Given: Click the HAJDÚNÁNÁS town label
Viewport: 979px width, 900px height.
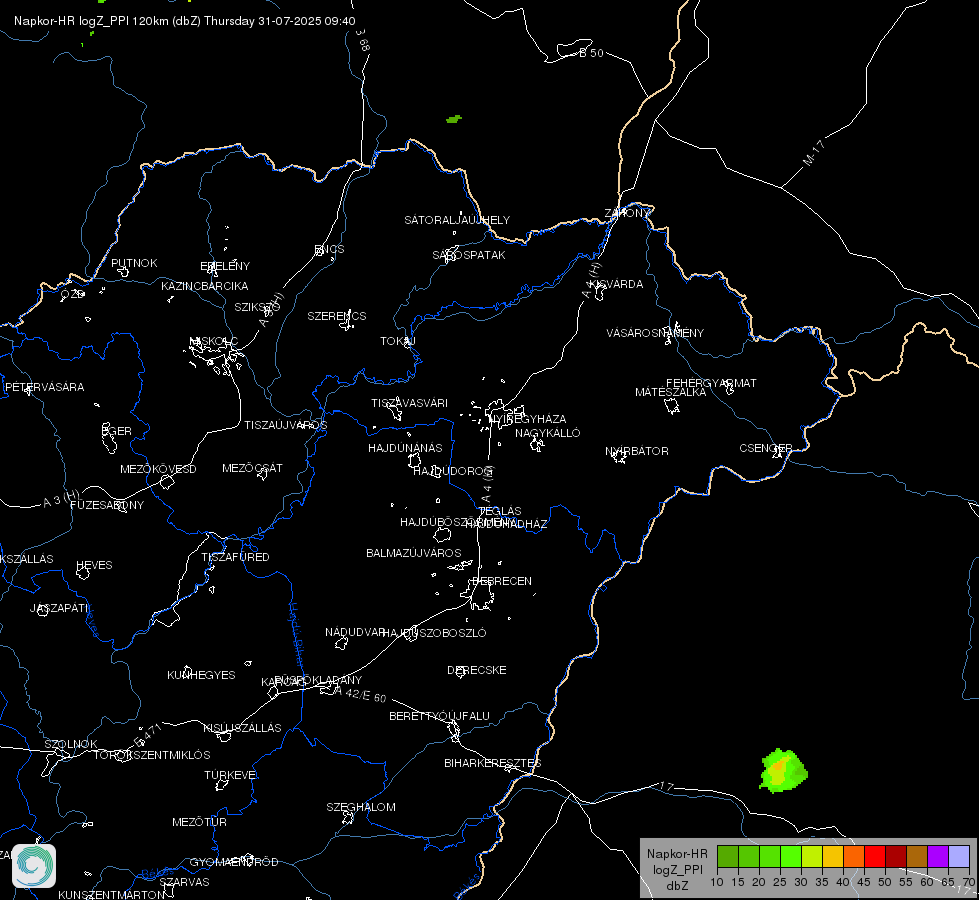Looking at the screenshot, I should click(405, 448).
